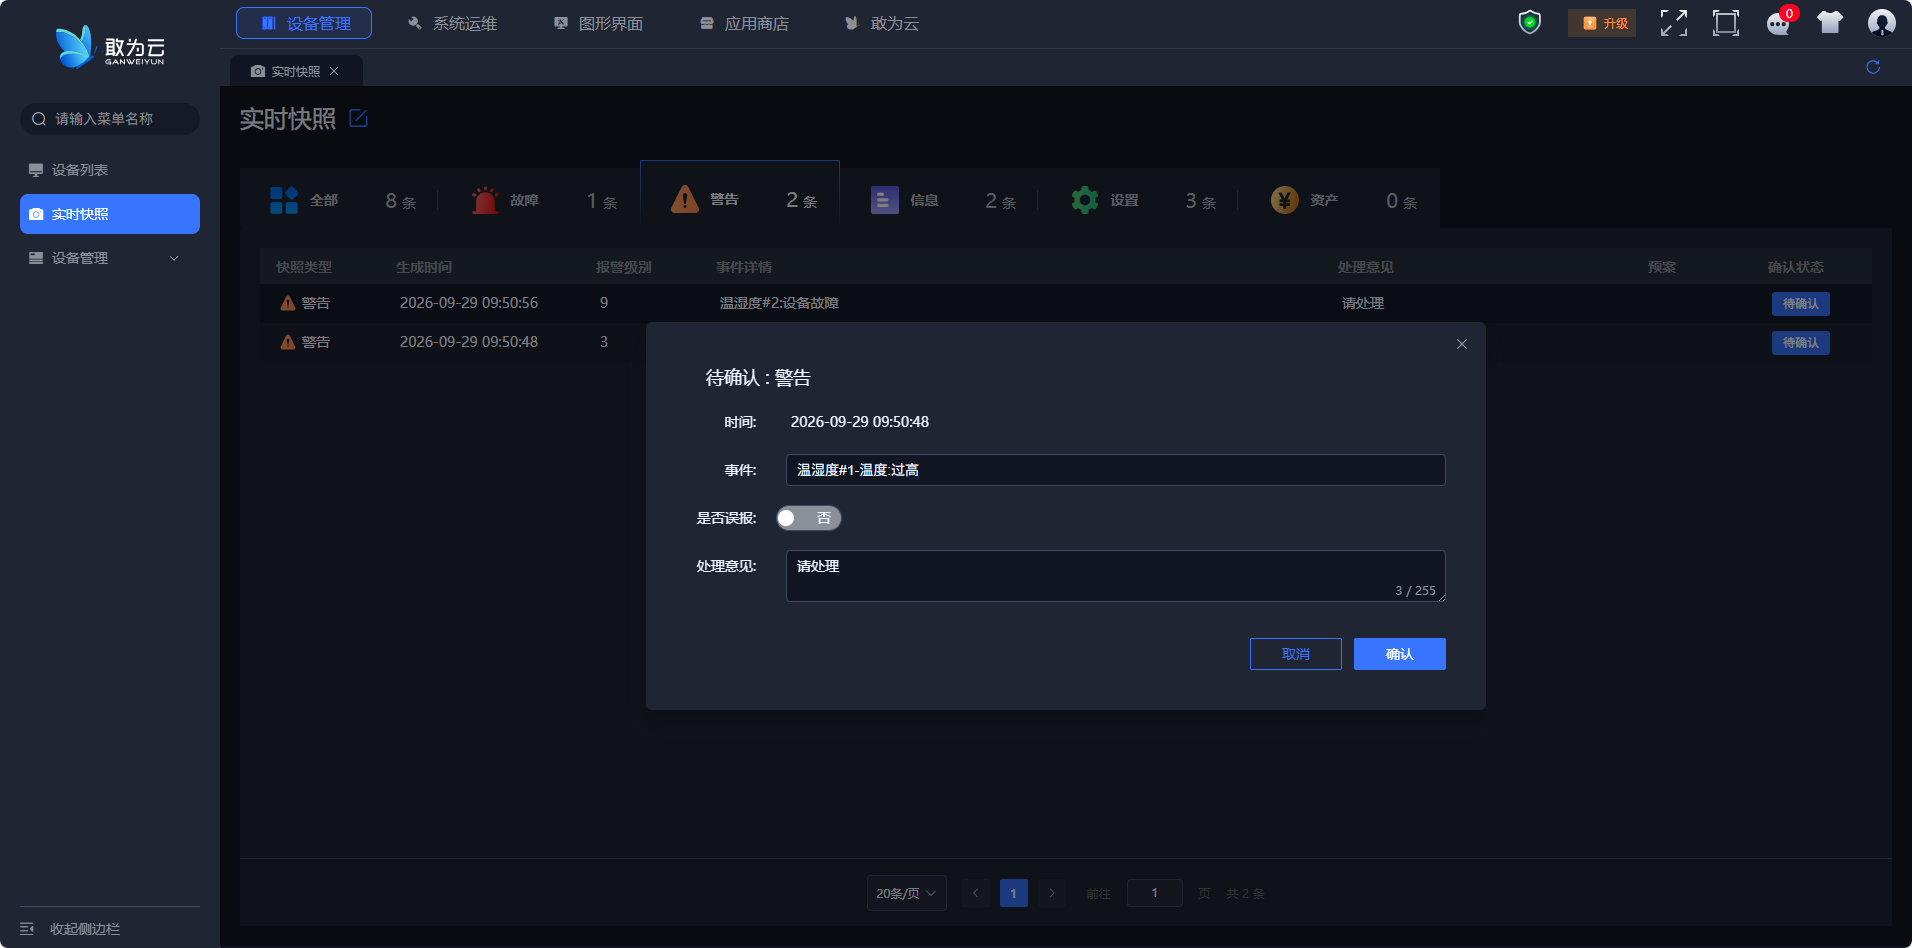1912x948 pixels.
Task: Open the theme shirt icon
Action: [x=1830, y=23]
